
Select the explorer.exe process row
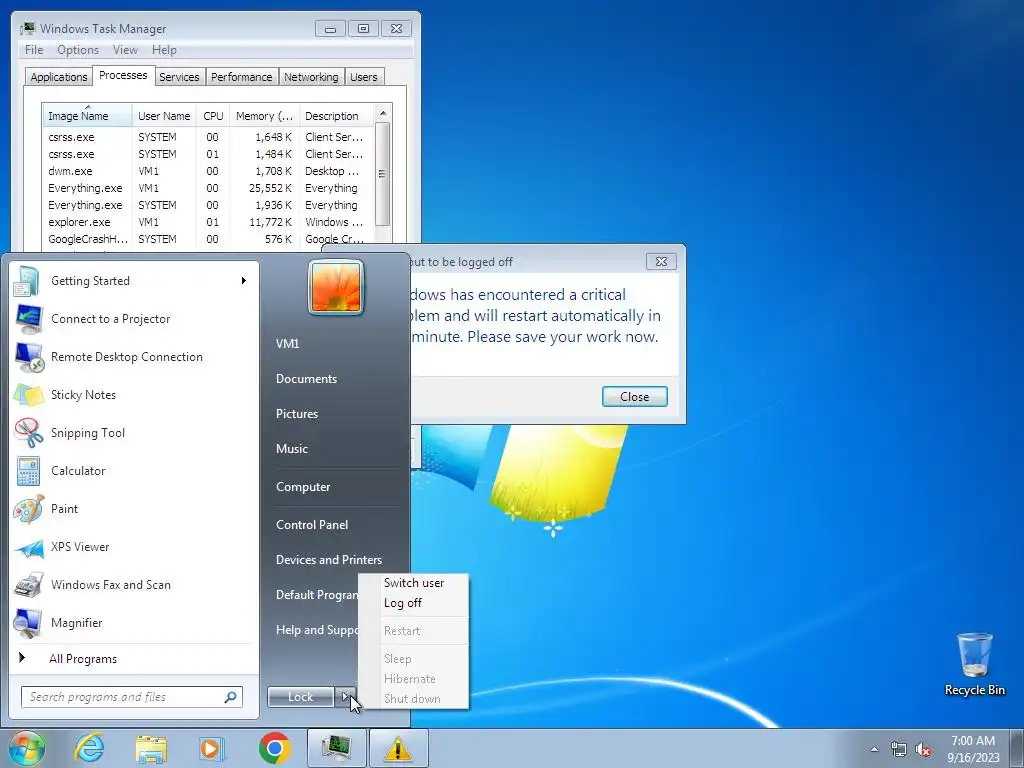pos(208,222)
